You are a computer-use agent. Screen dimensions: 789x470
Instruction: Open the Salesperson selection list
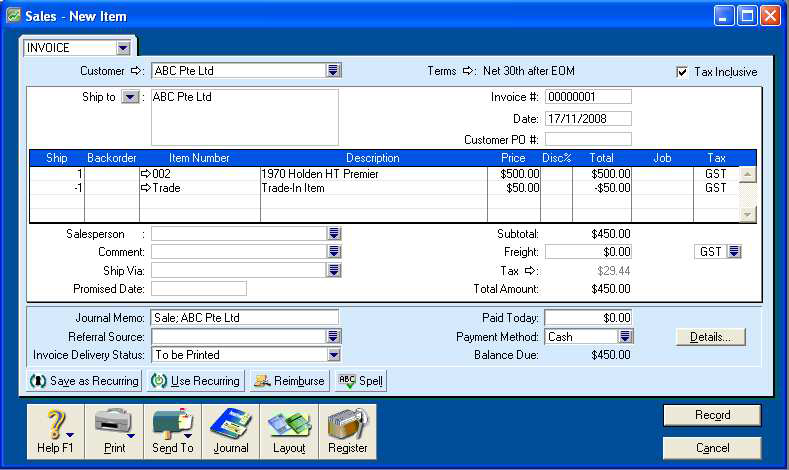pyautogui.click(x=334, y=233)
